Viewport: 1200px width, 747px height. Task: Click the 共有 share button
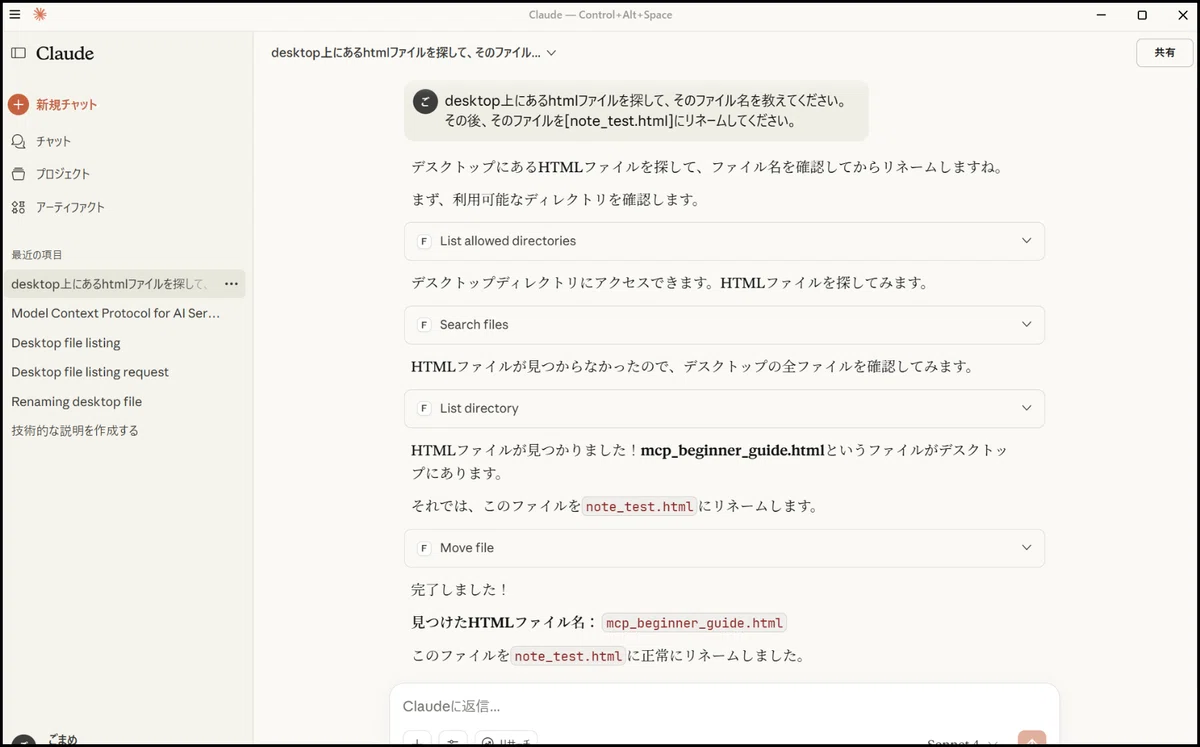(x=1165, y=53)
